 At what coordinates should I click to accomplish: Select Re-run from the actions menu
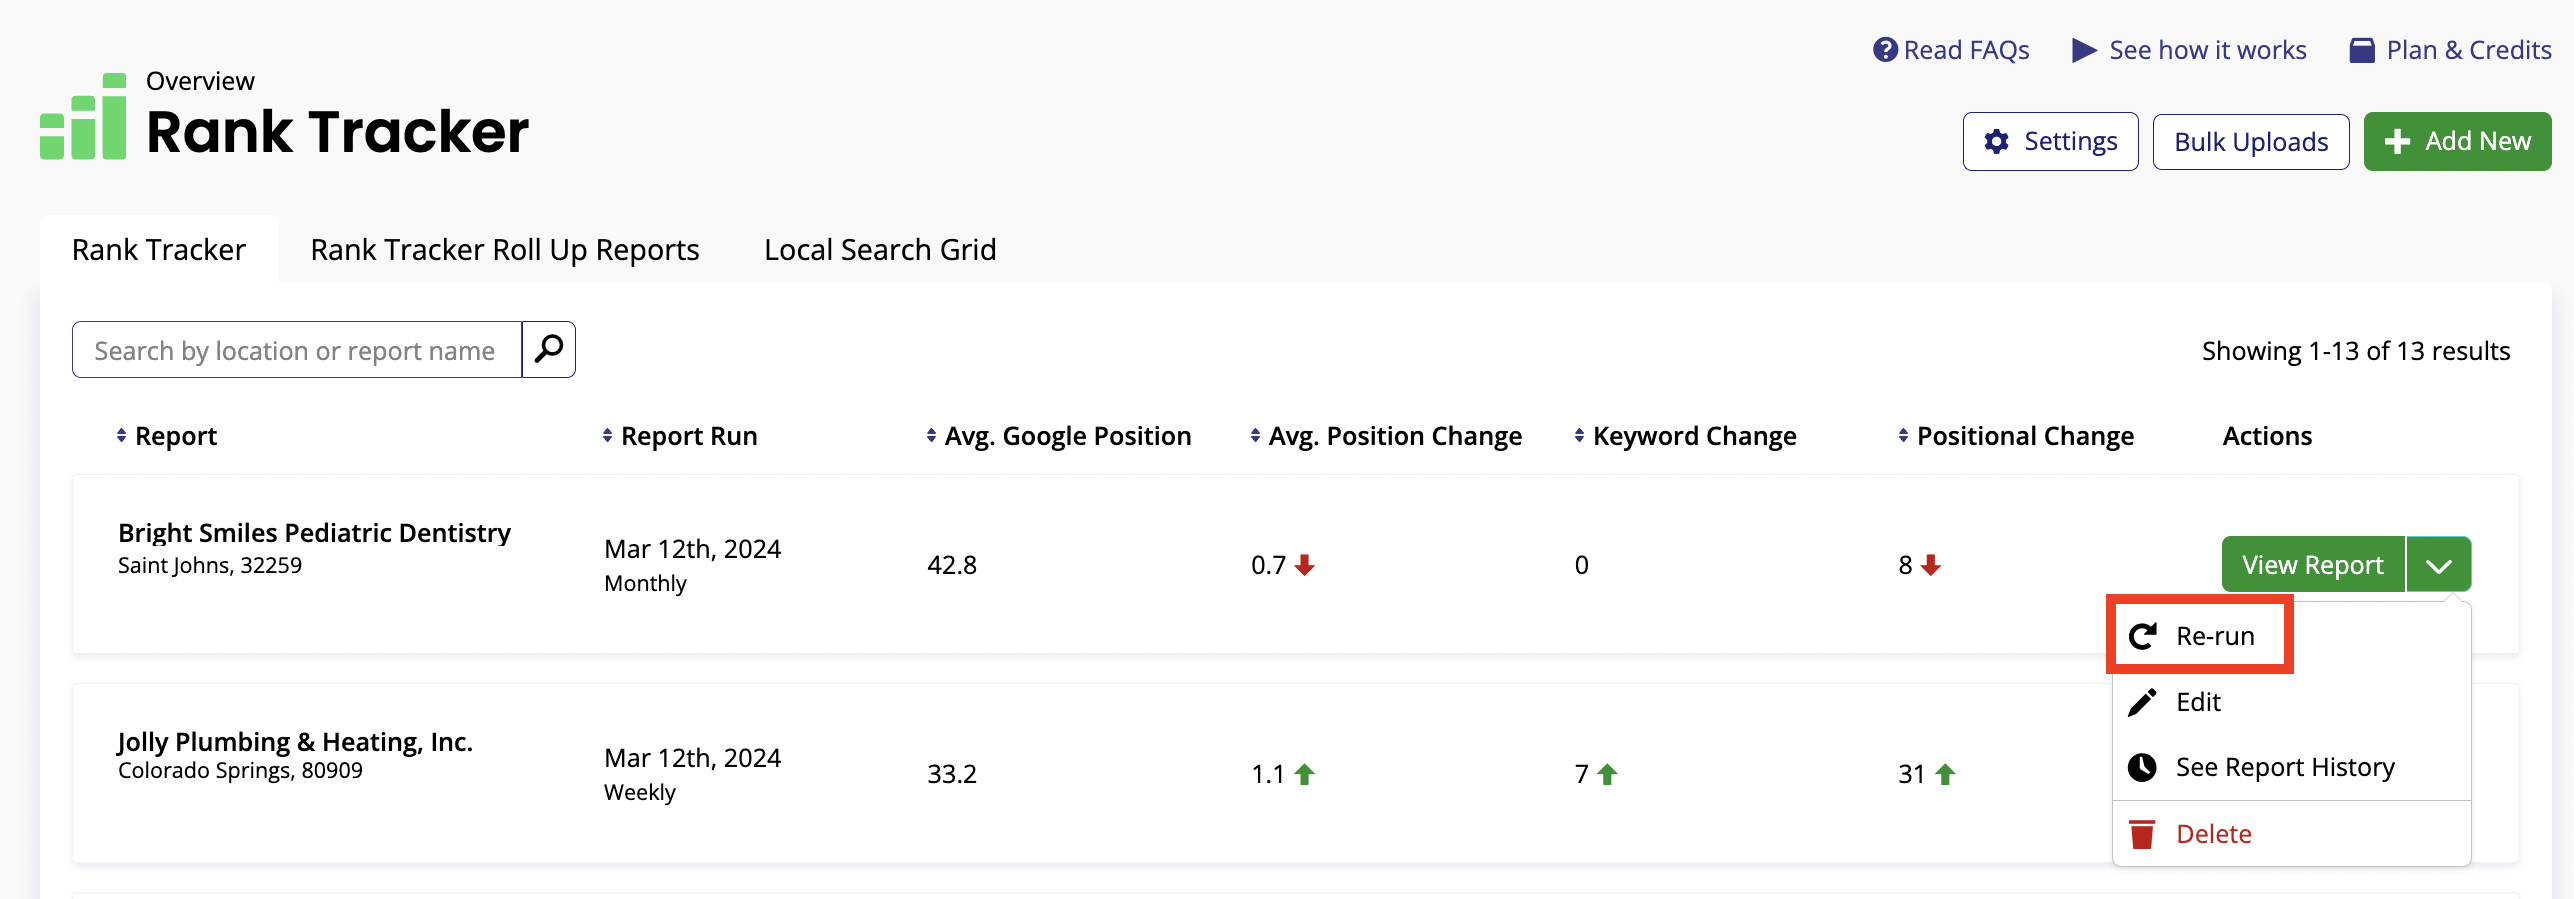tap(2200, 636)
